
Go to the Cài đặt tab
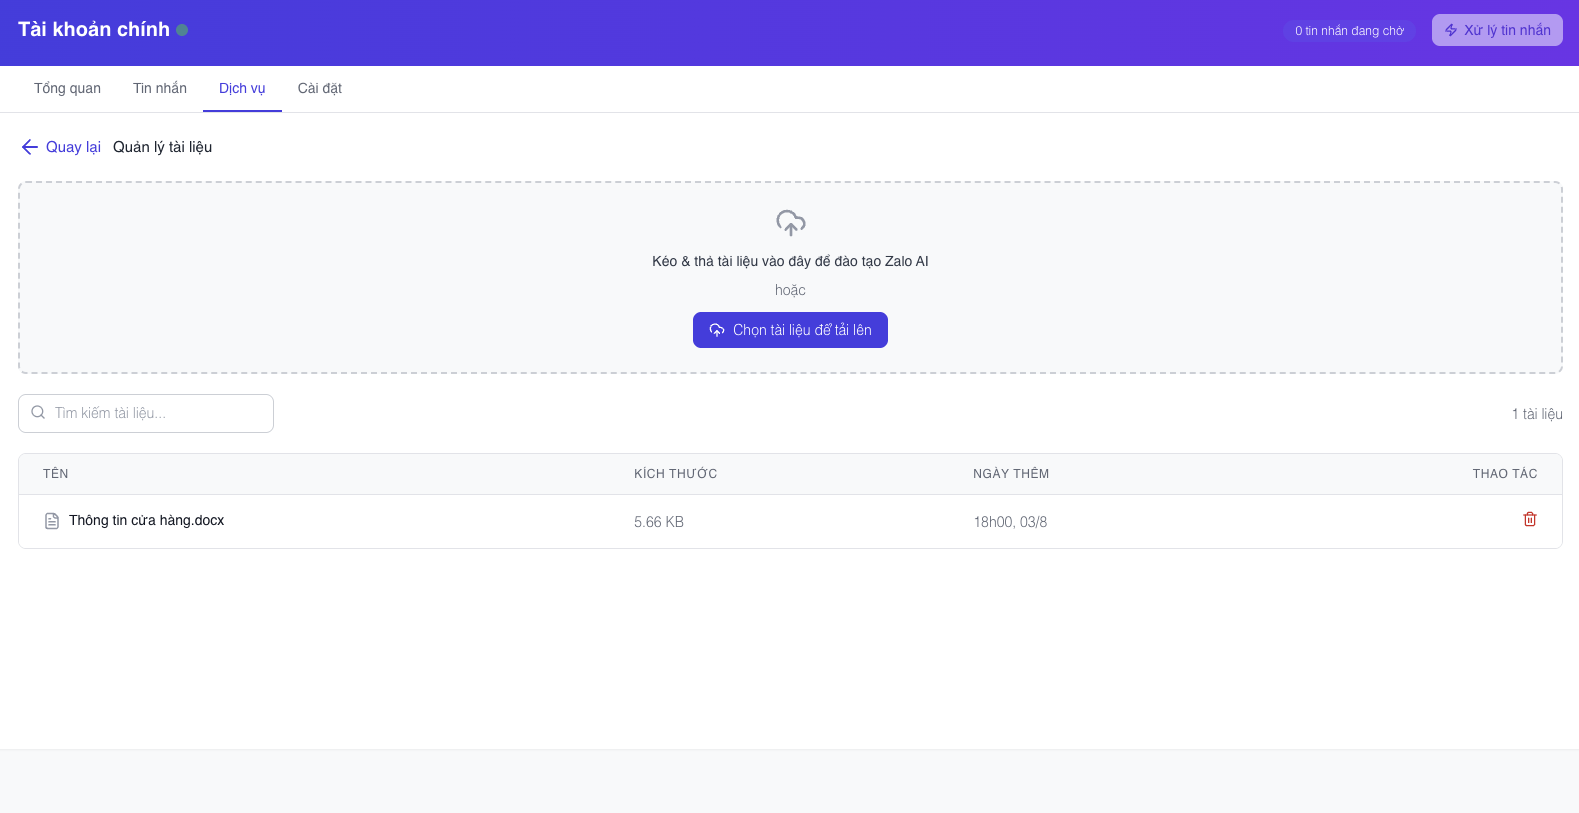(320, 89)
